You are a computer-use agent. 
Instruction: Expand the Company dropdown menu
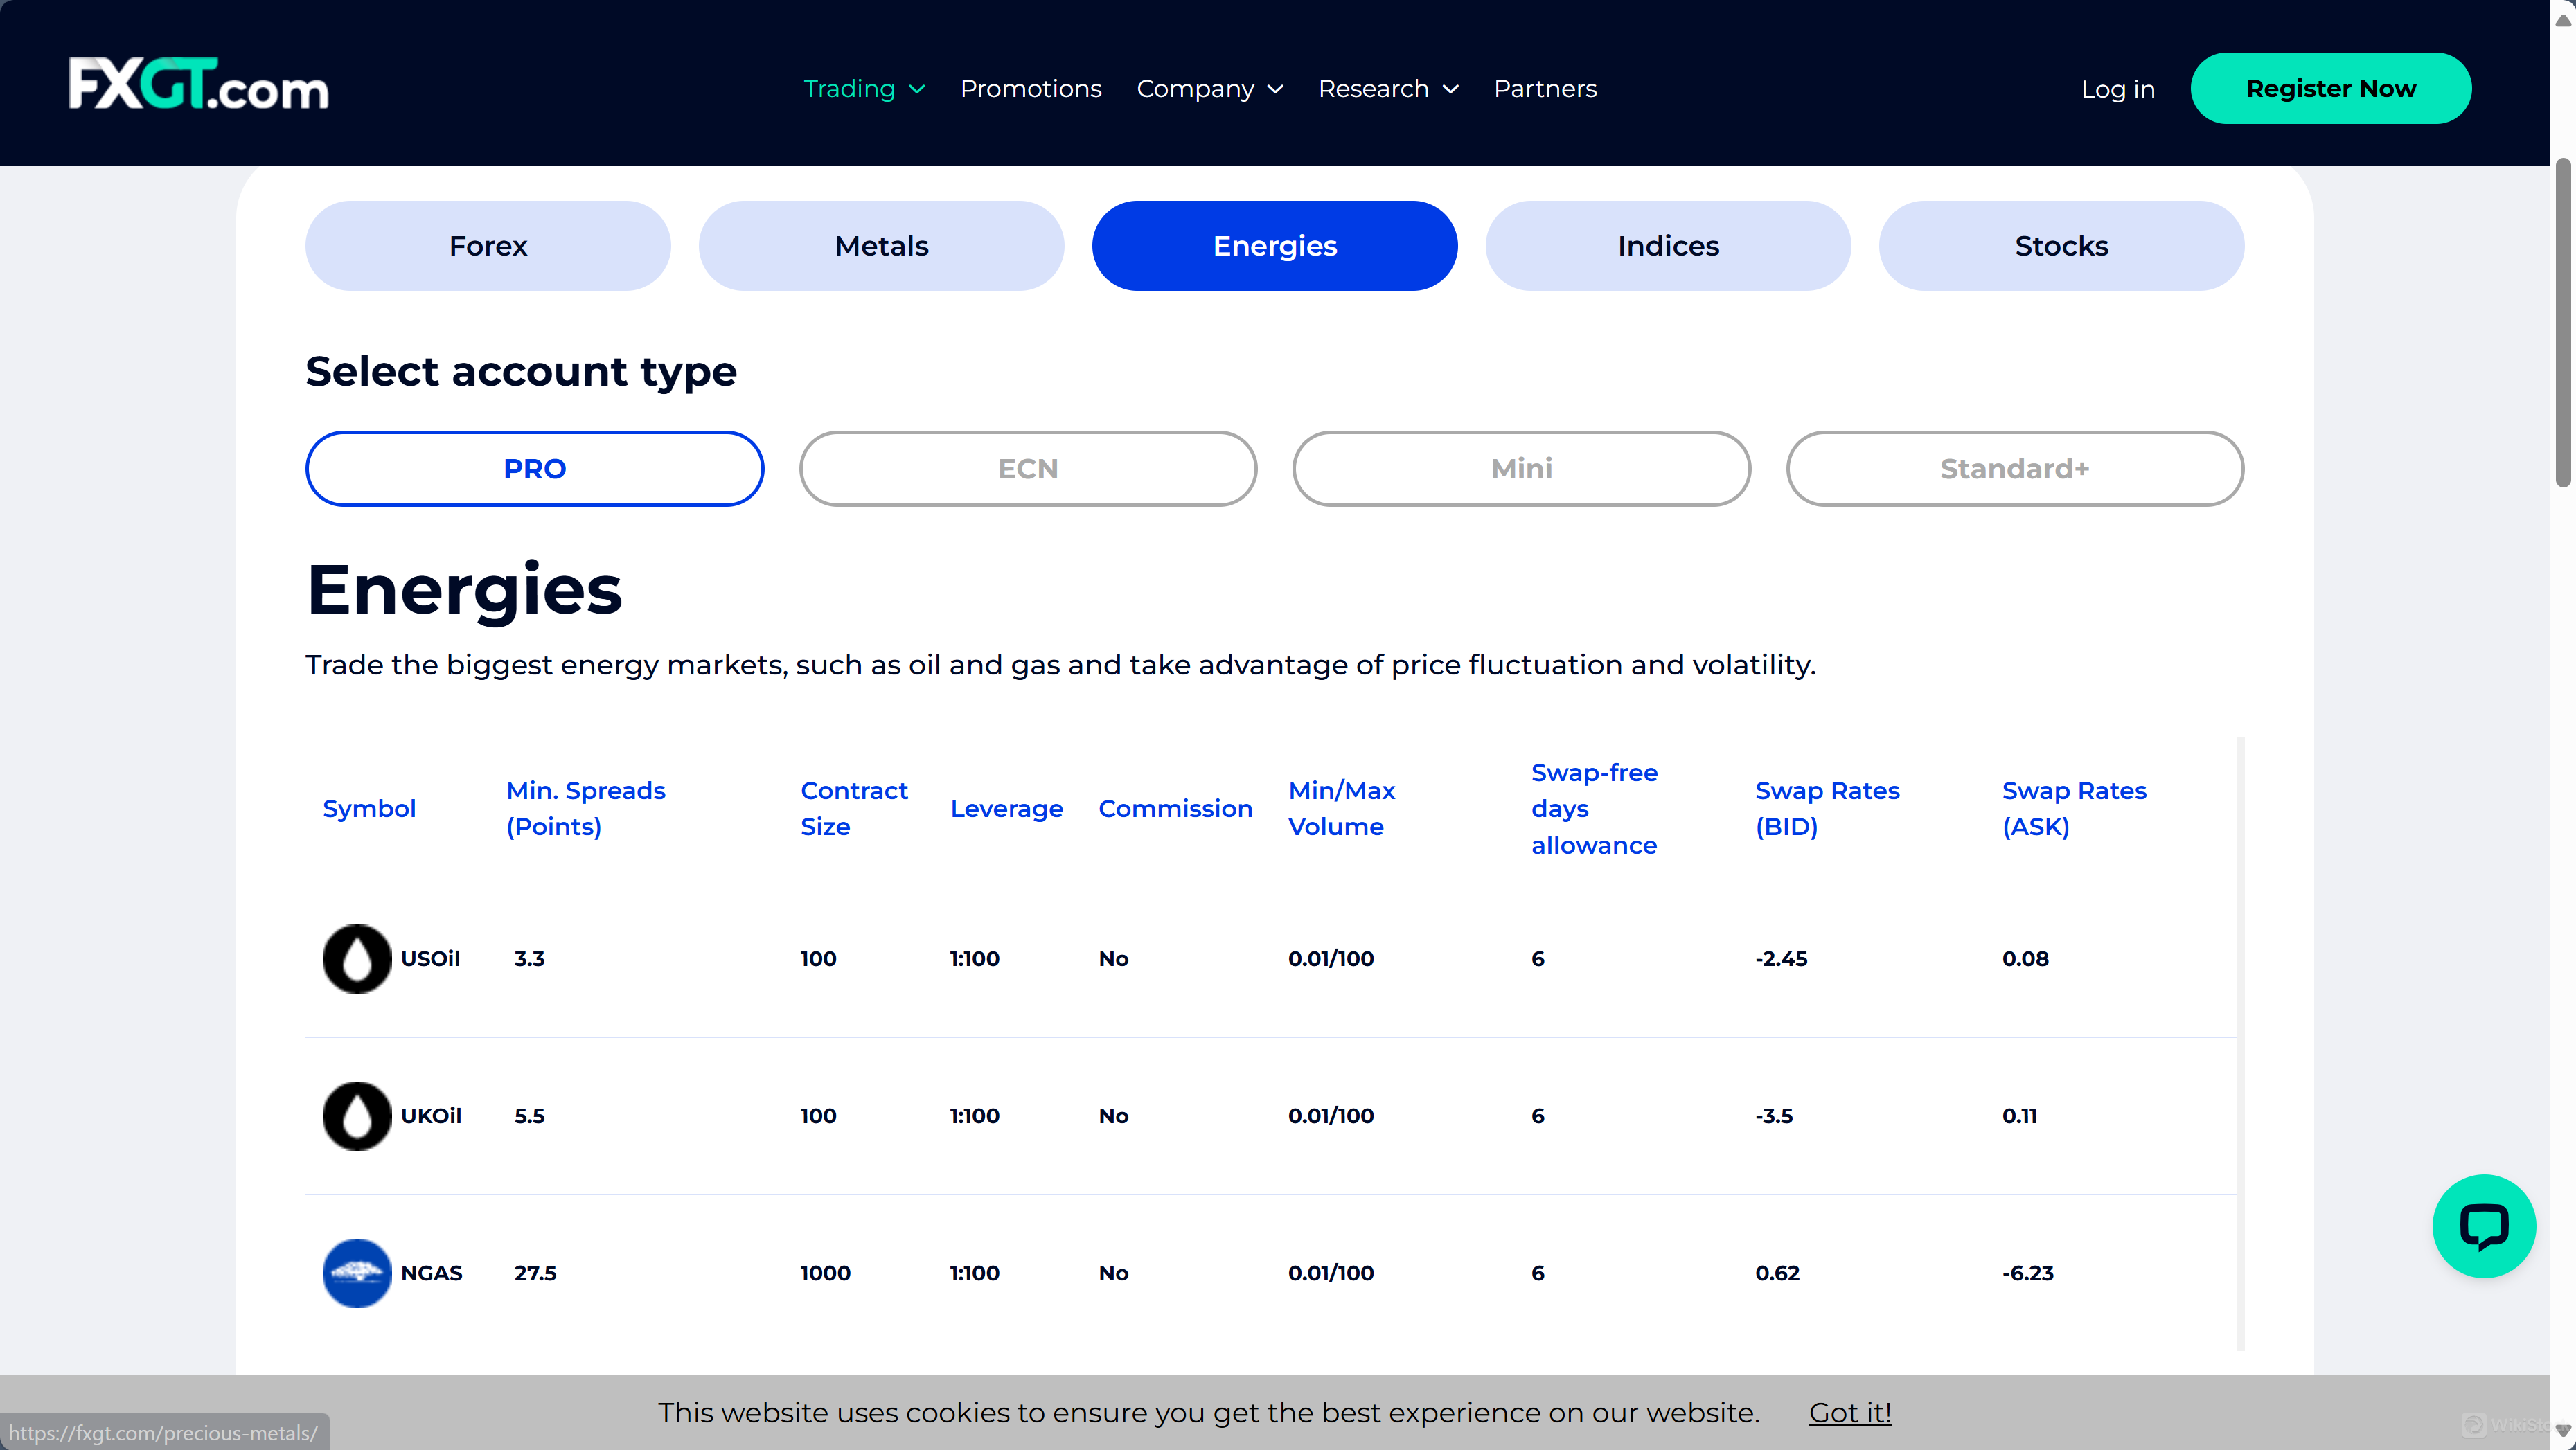tap(1209, 89)
